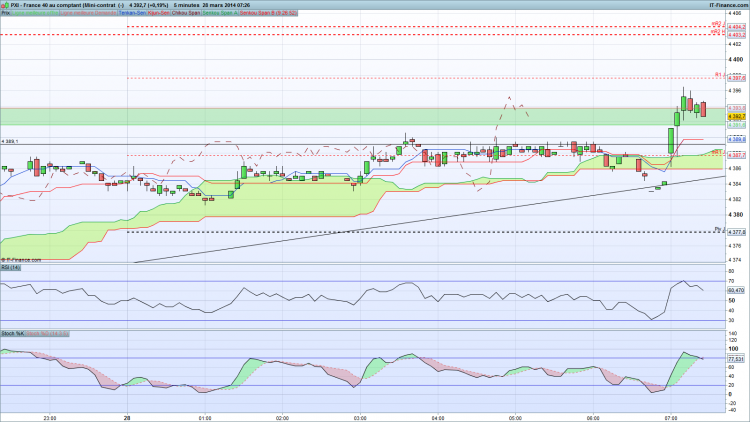Select the R1 pivot price label 4 397,6
The height and width of the screenshot is (422, 750).
pyautogui.click(x=736, y=78)
